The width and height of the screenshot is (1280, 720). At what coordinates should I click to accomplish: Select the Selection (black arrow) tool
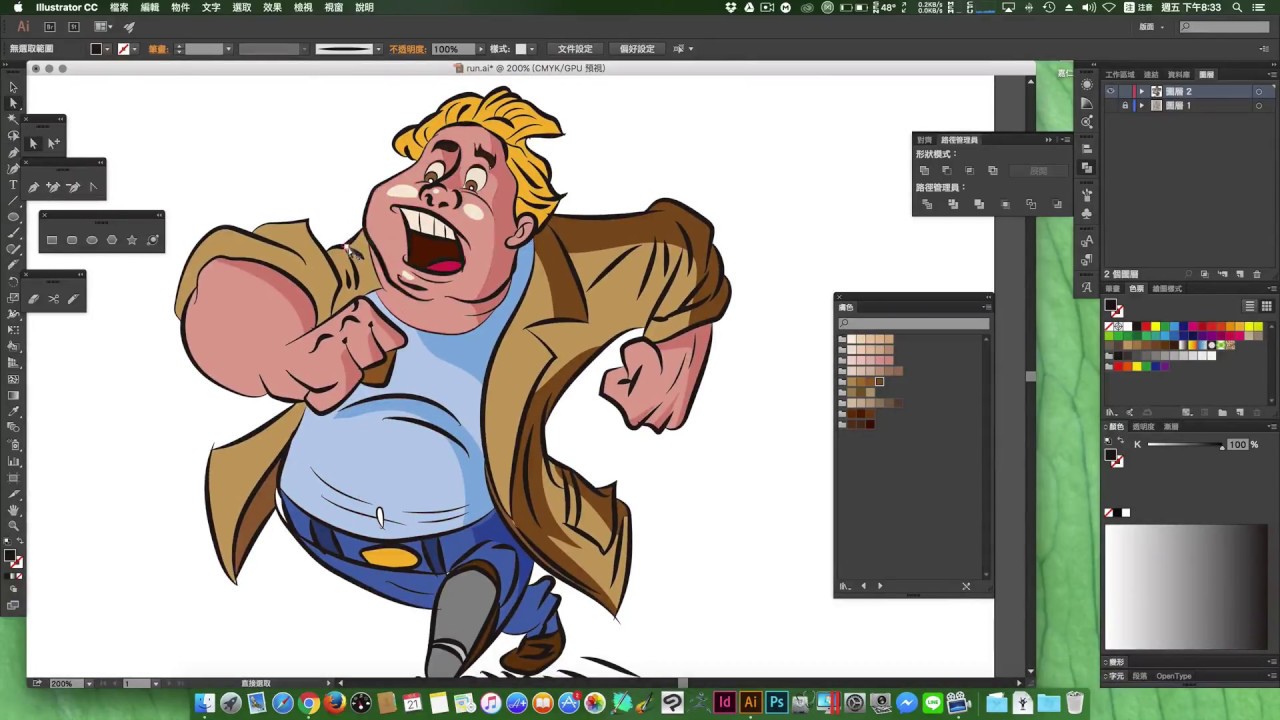[13, 87]
